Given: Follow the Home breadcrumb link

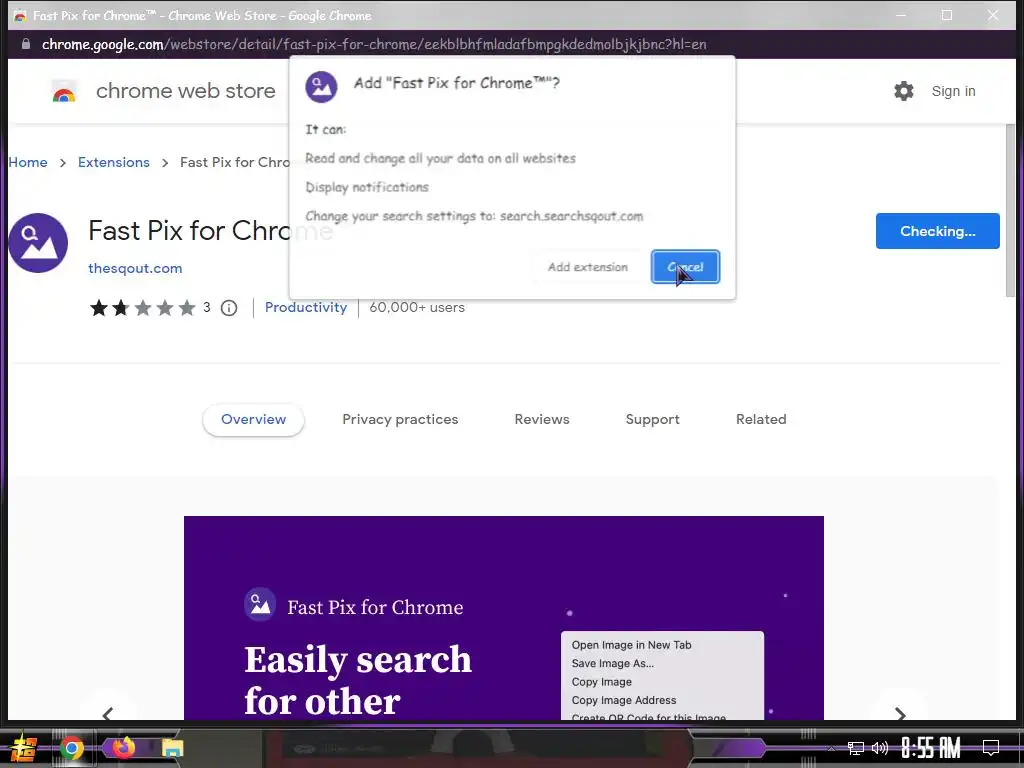Looking at the screenshot, I should click(x=28, y=162).
